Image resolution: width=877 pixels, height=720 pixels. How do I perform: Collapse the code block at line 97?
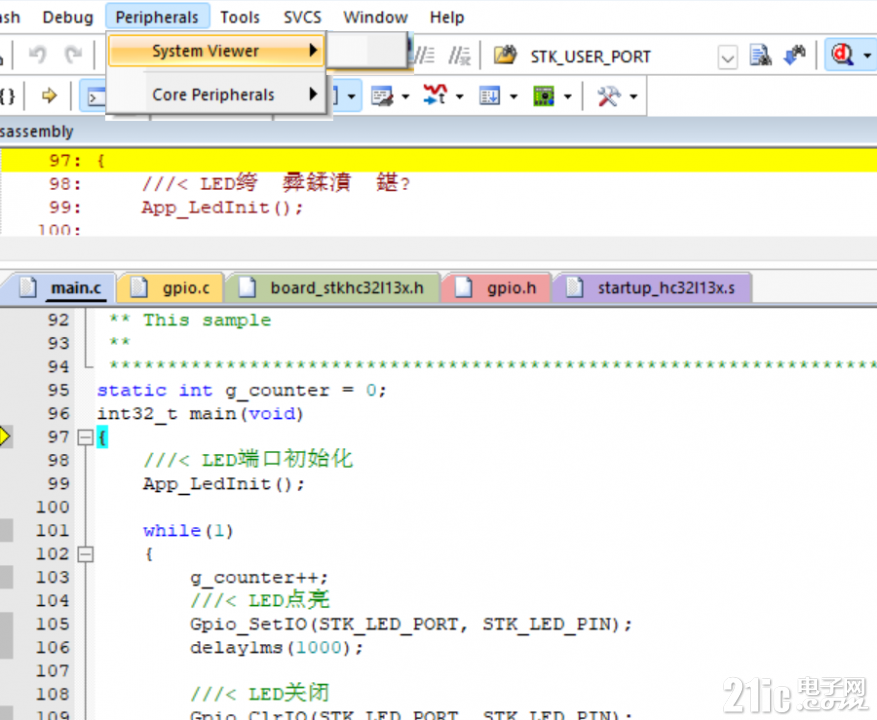pyautogui.click(x=85, y=437)
